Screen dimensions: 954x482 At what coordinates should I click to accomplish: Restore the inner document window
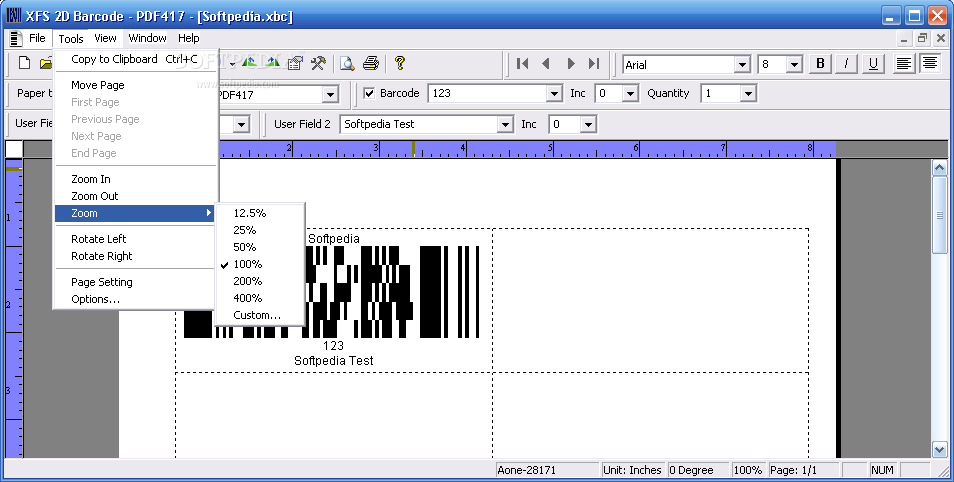922,39
